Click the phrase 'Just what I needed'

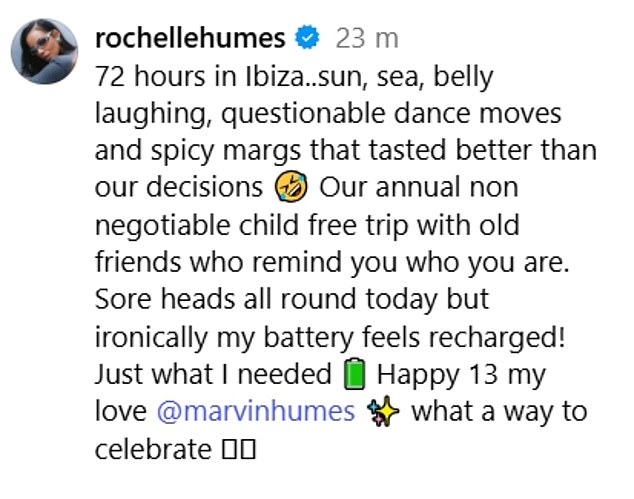coord(213,374)
